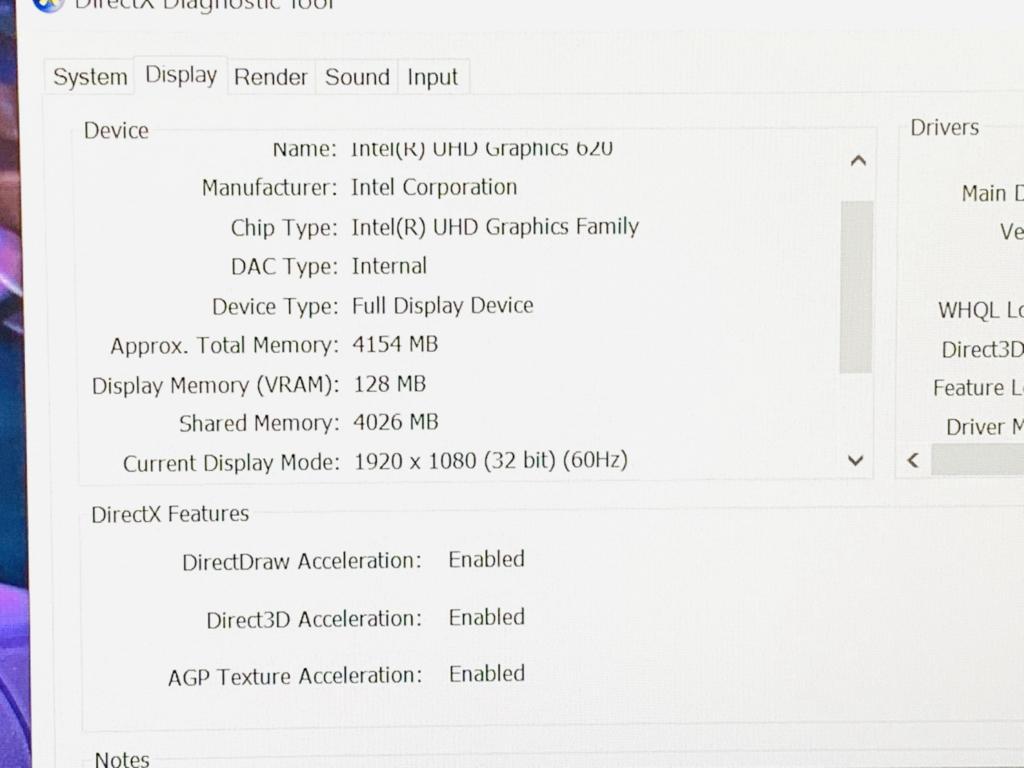Select the Intel(R) UHD Graphics 620 name value
This screenshot has height=768, width=1024.
click(x=482, y=149)
